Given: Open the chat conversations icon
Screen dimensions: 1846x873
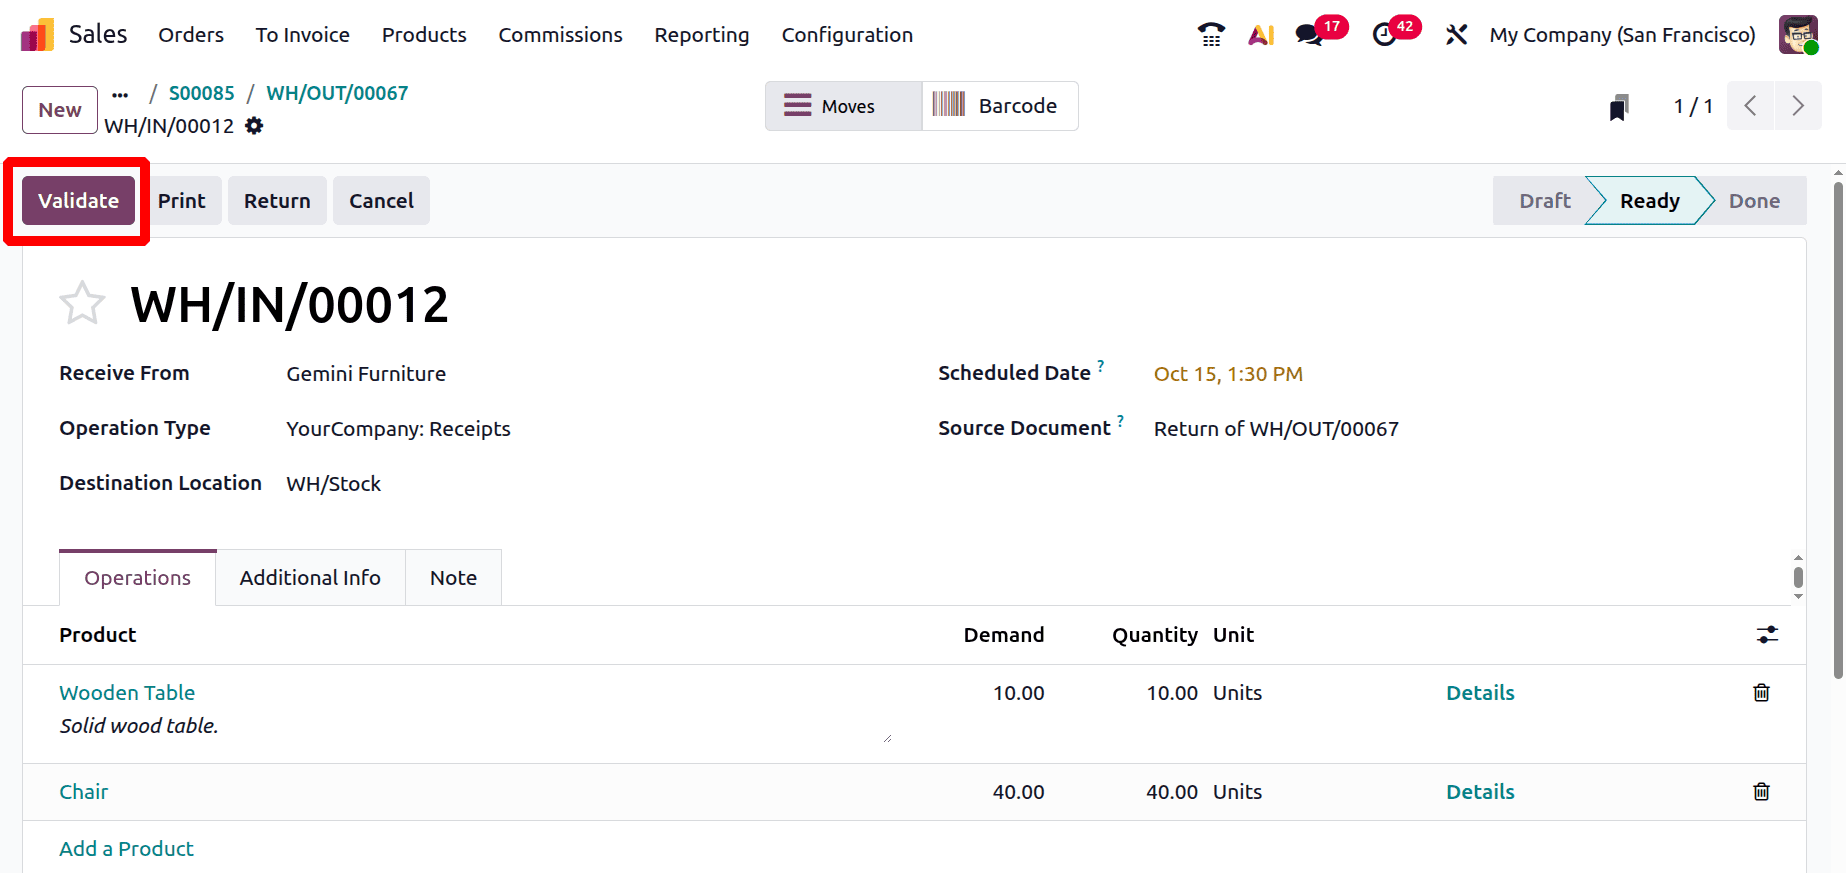Looking at the screenshot, I should (x=1309, y=35).
